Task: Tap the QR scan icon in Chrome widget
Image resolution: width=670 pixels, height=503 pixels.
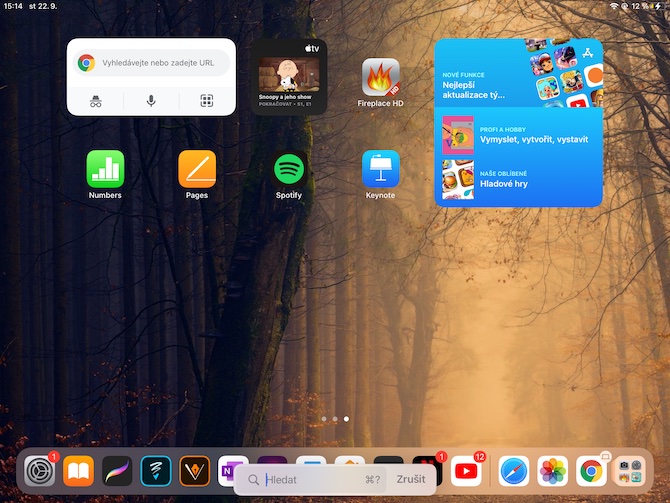Action: (x=207, y=101)
